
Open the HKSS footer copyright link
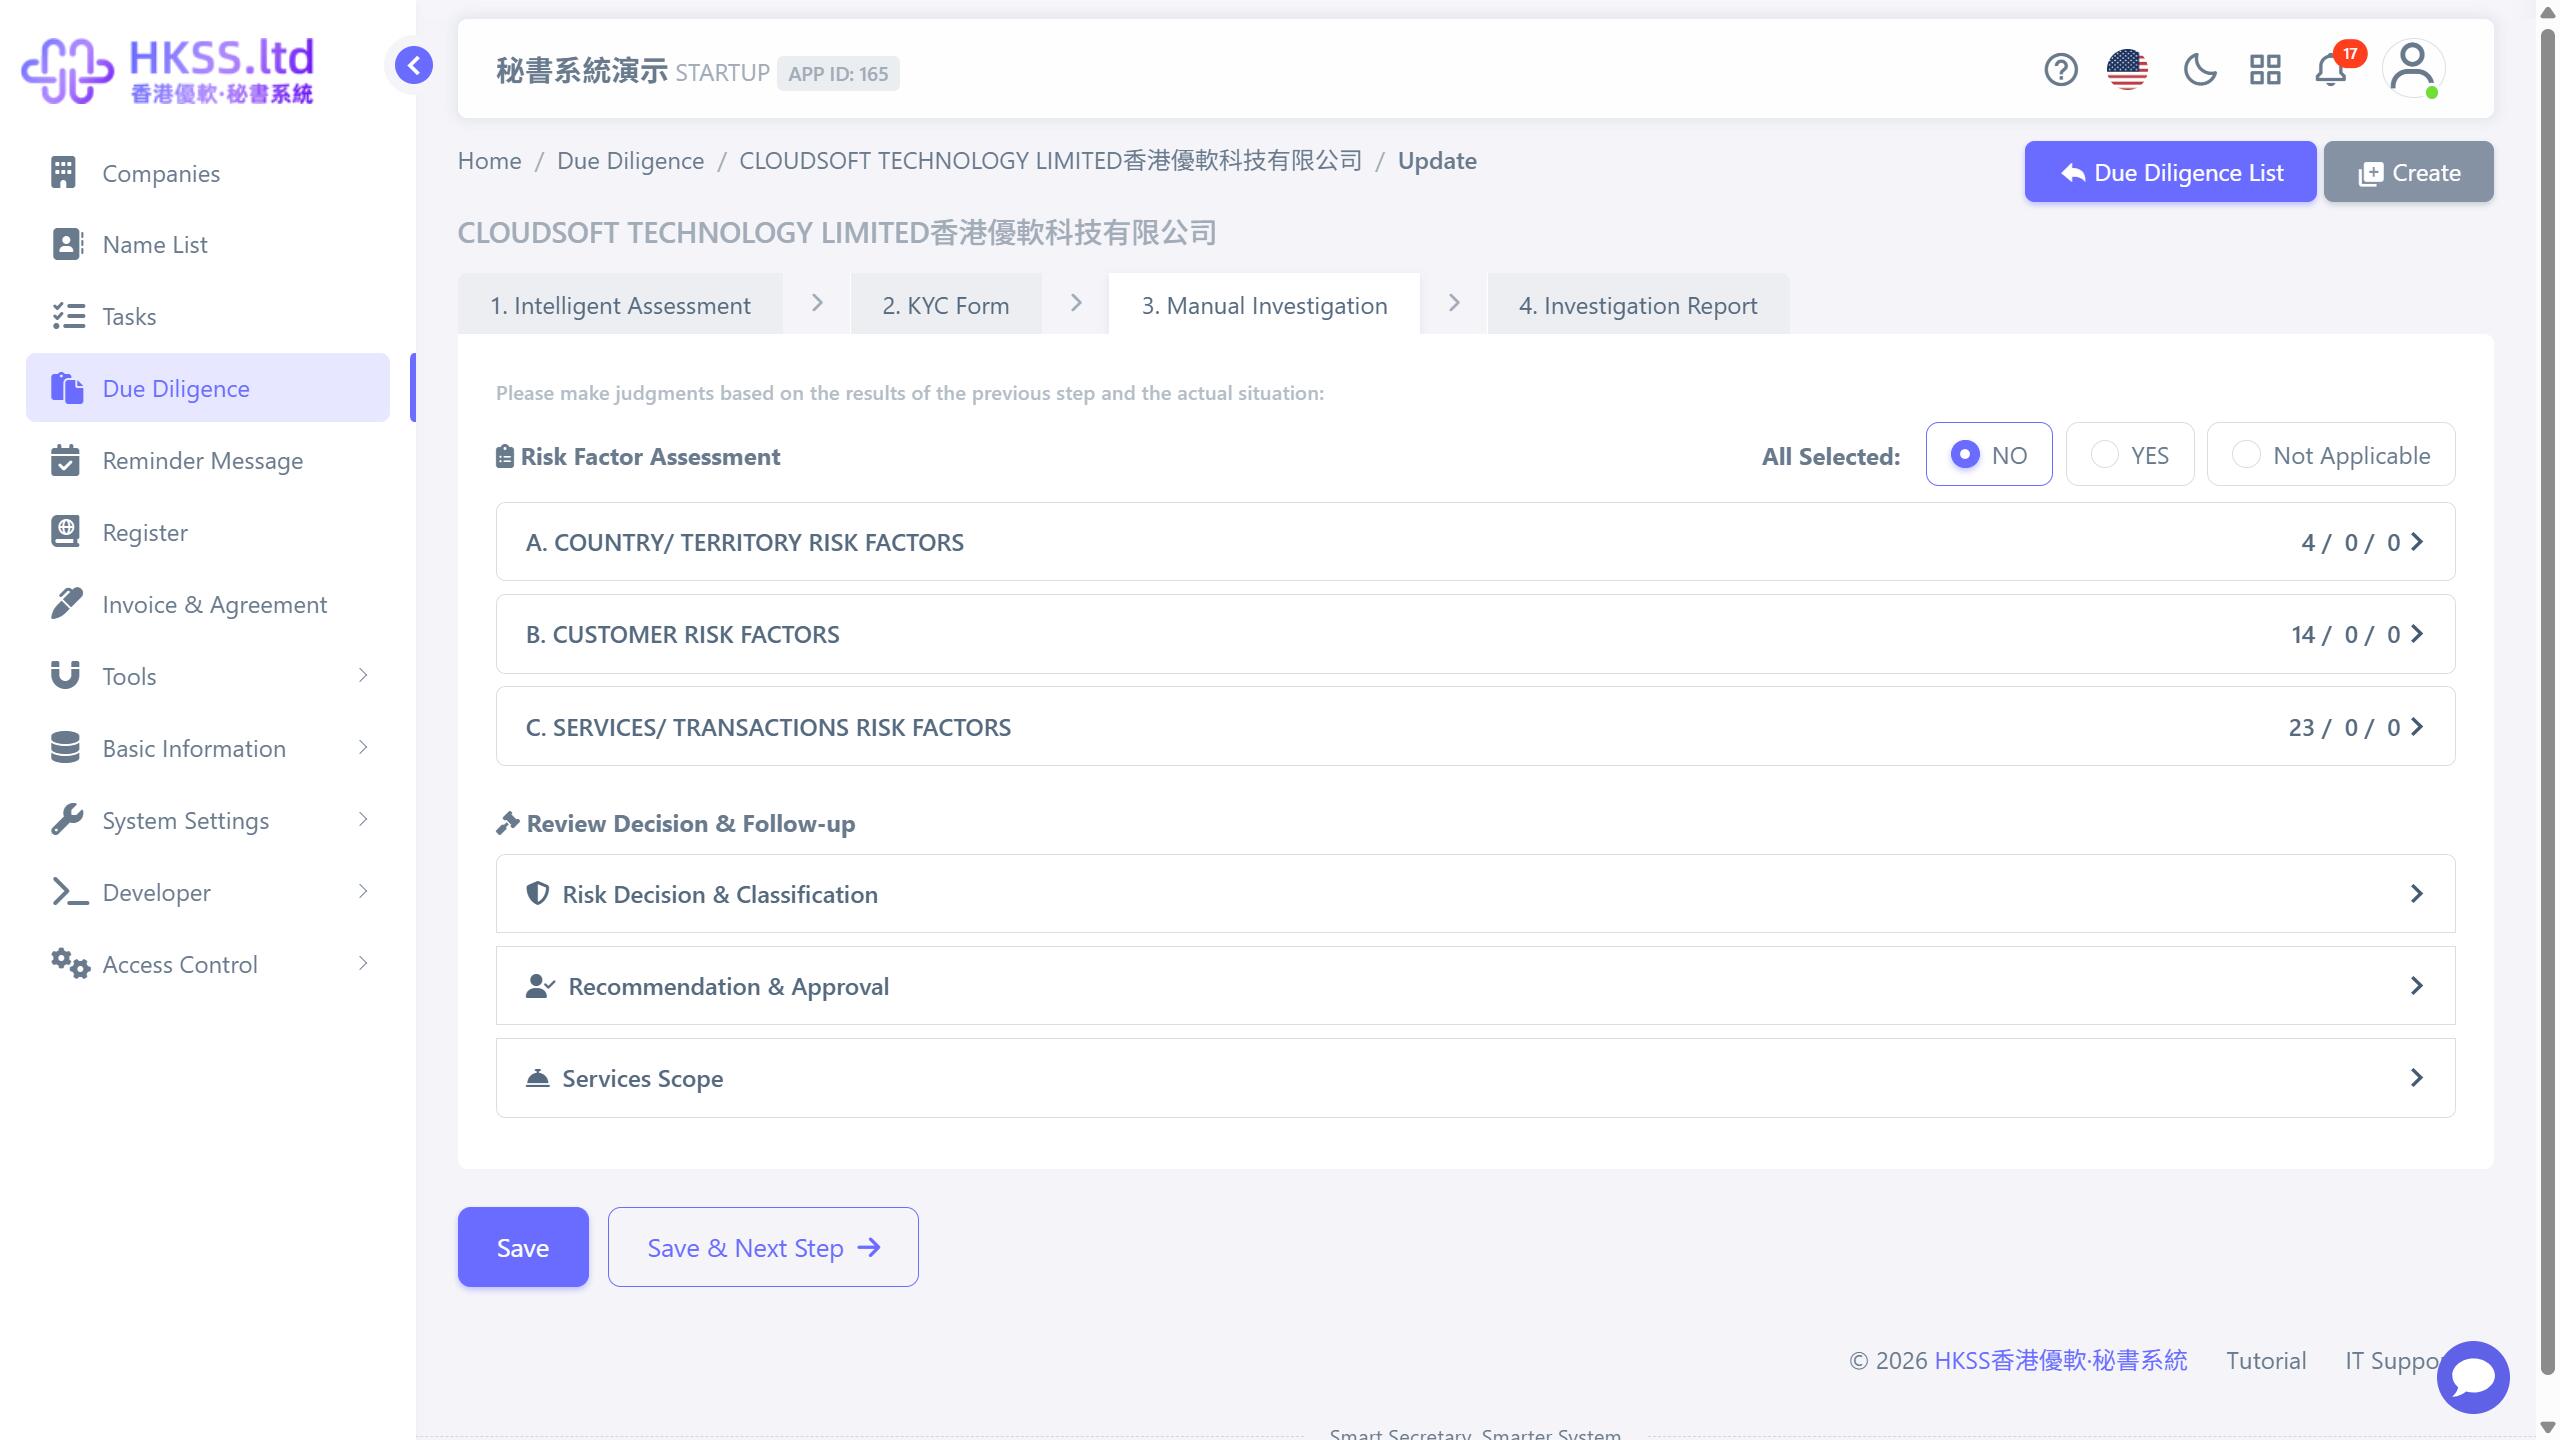pos(2060,1360)
